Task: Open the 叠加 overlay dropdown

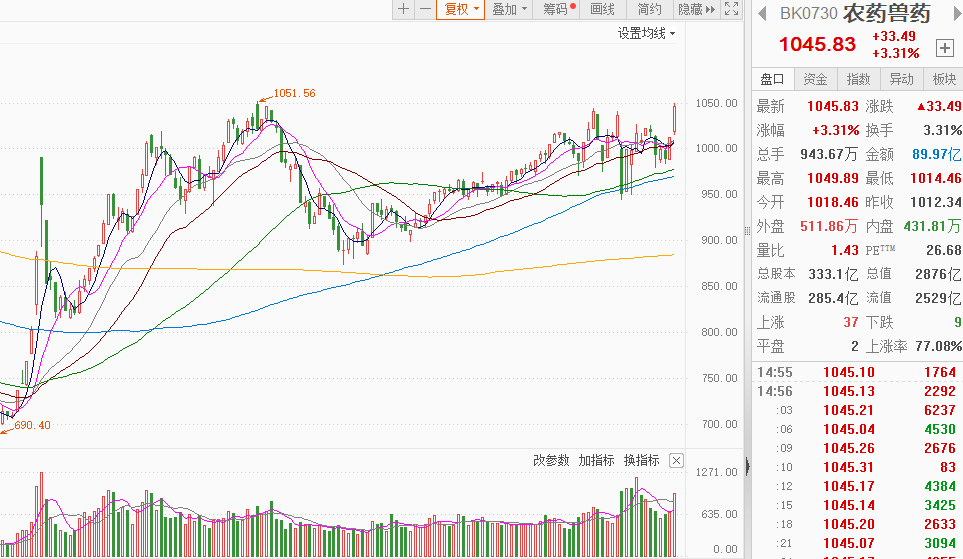Action: click(x=510, y=9)
